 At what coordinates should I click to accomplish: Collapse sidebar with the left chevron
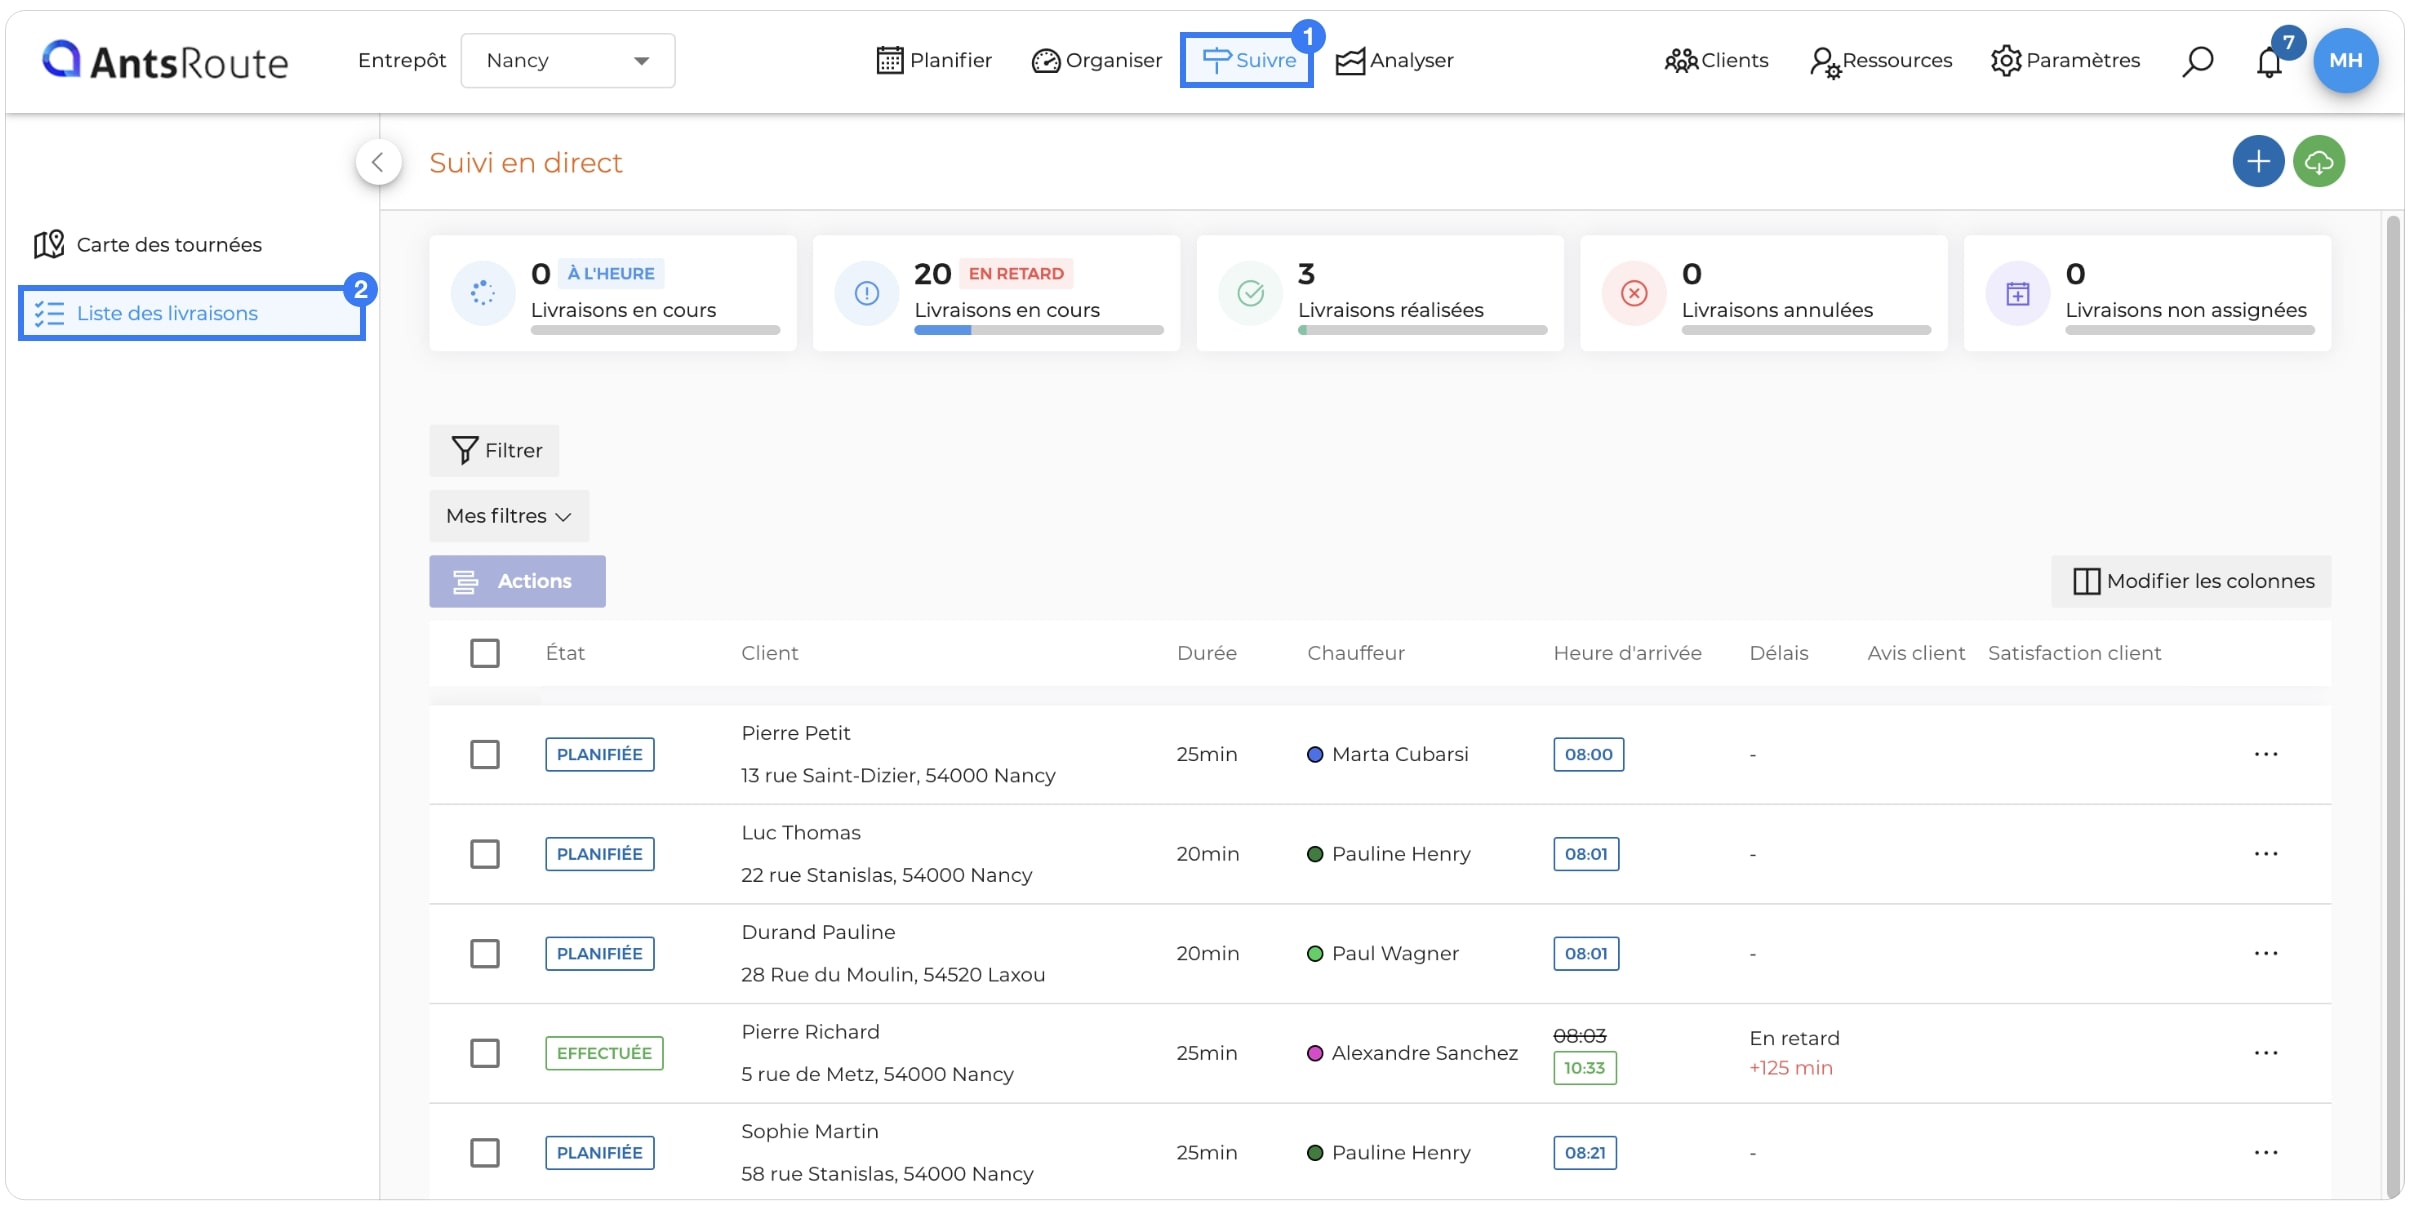click(x=378, y=162)
